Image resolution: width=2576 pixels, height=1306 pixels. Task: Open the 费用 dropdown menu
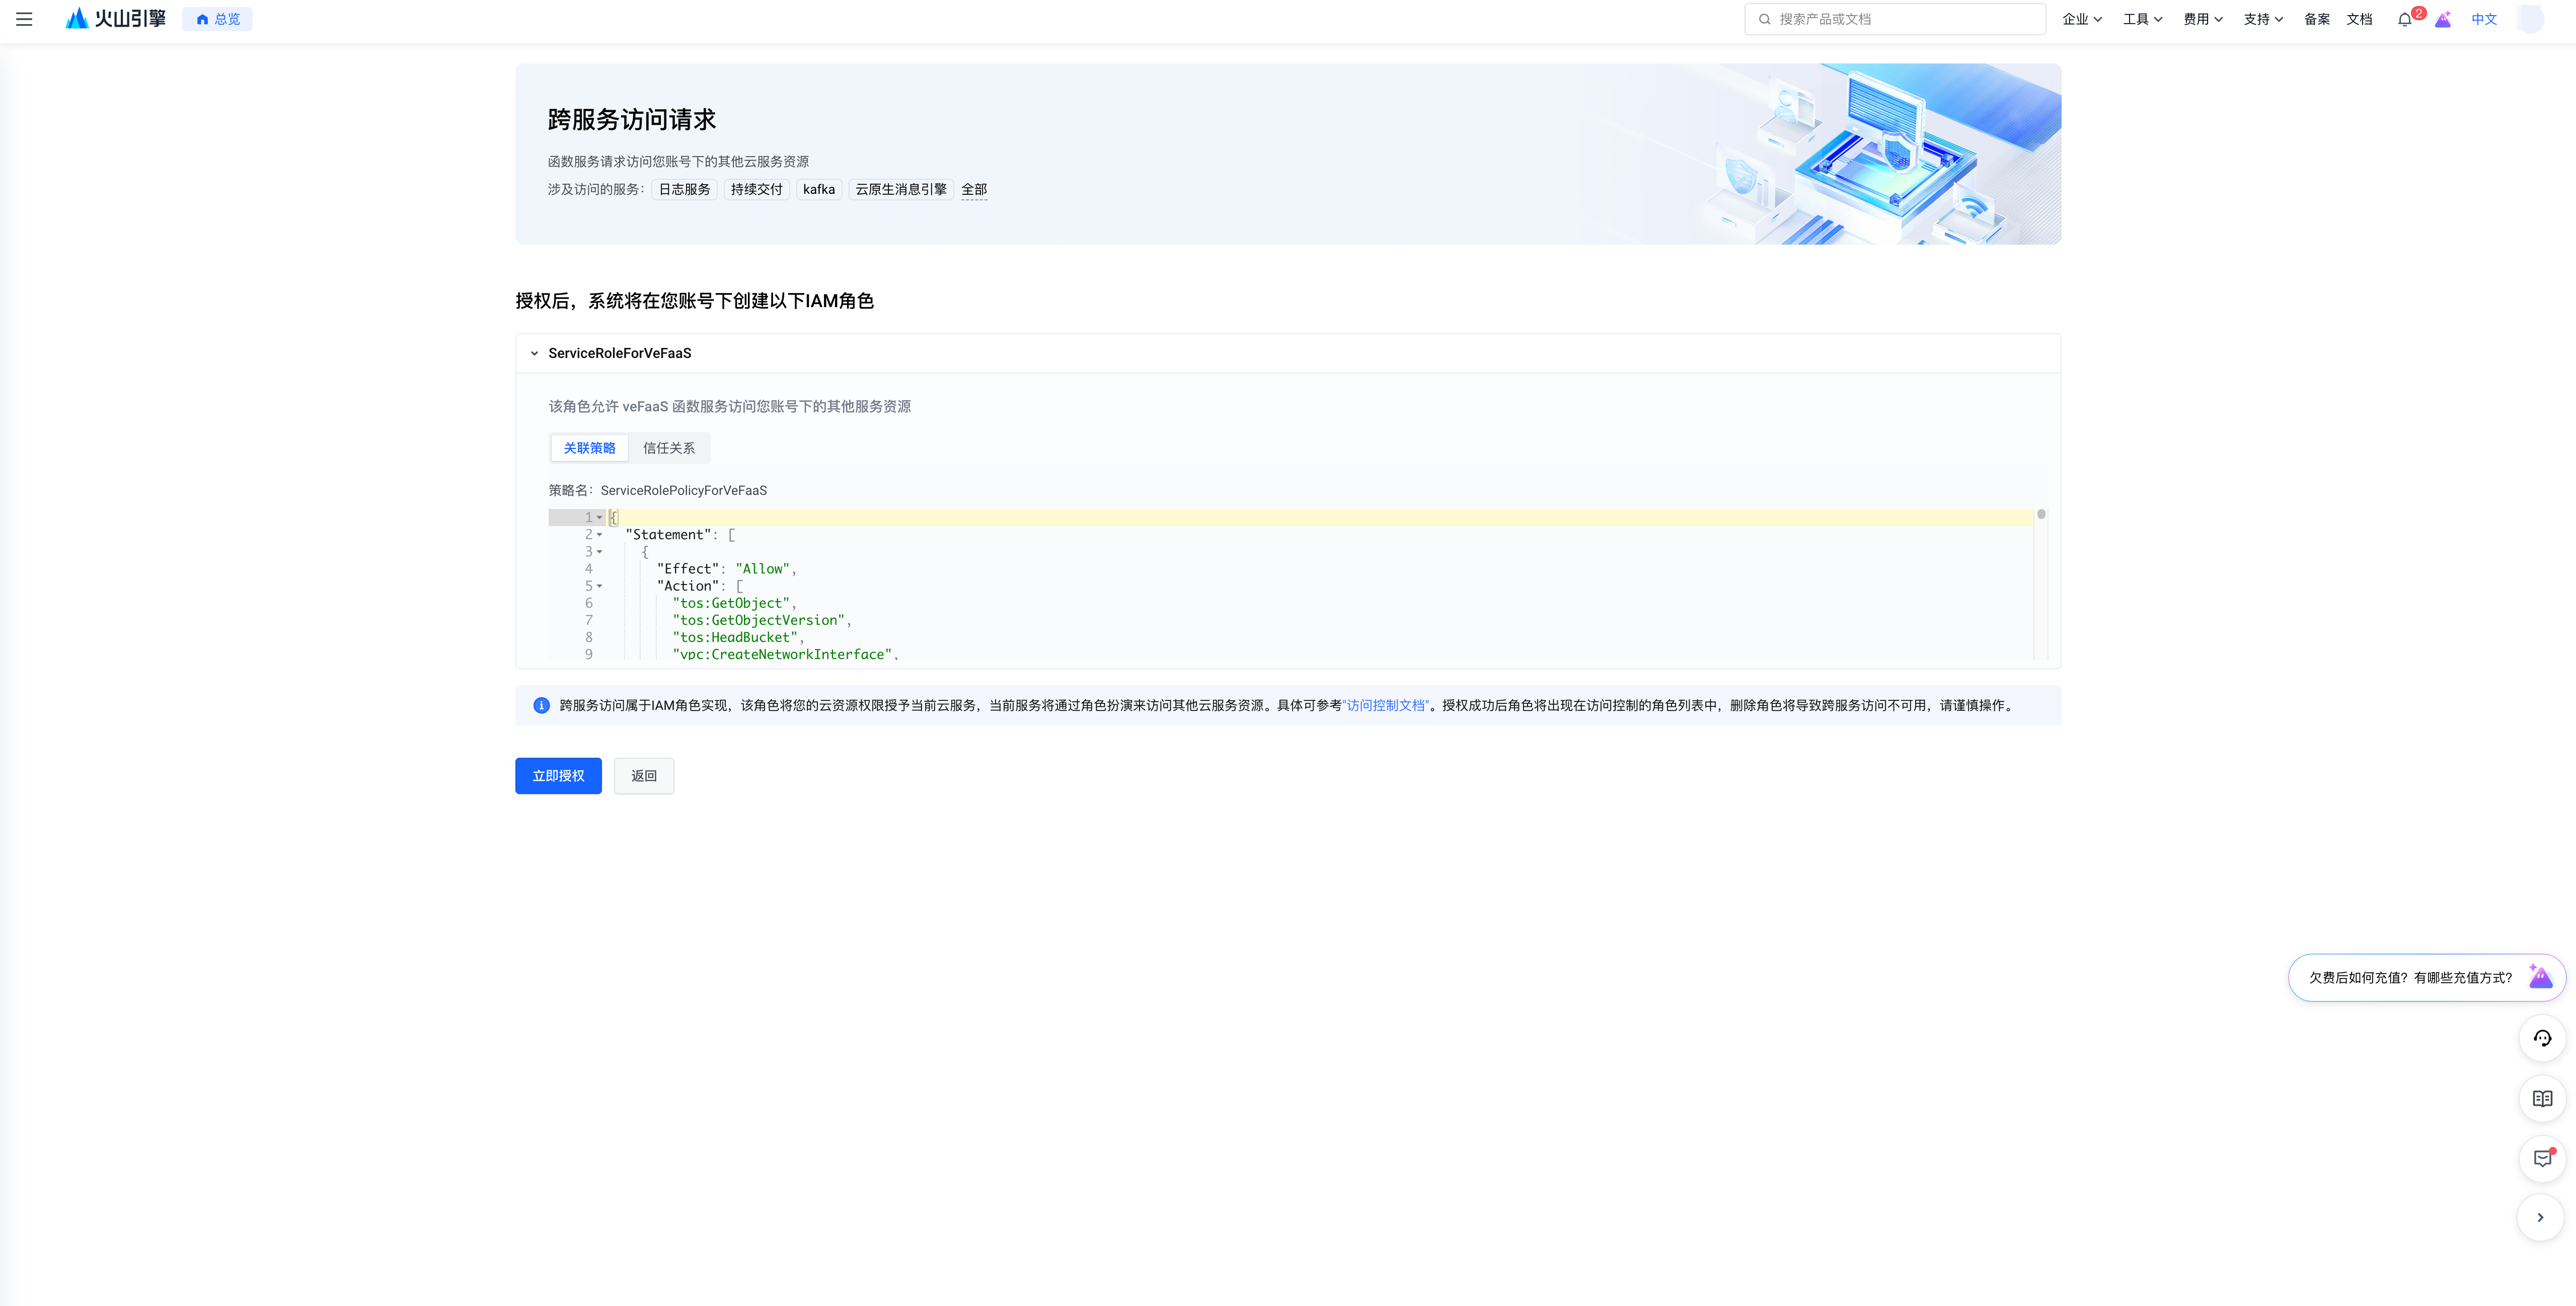pyautogui.click(x=2202, y=19)
